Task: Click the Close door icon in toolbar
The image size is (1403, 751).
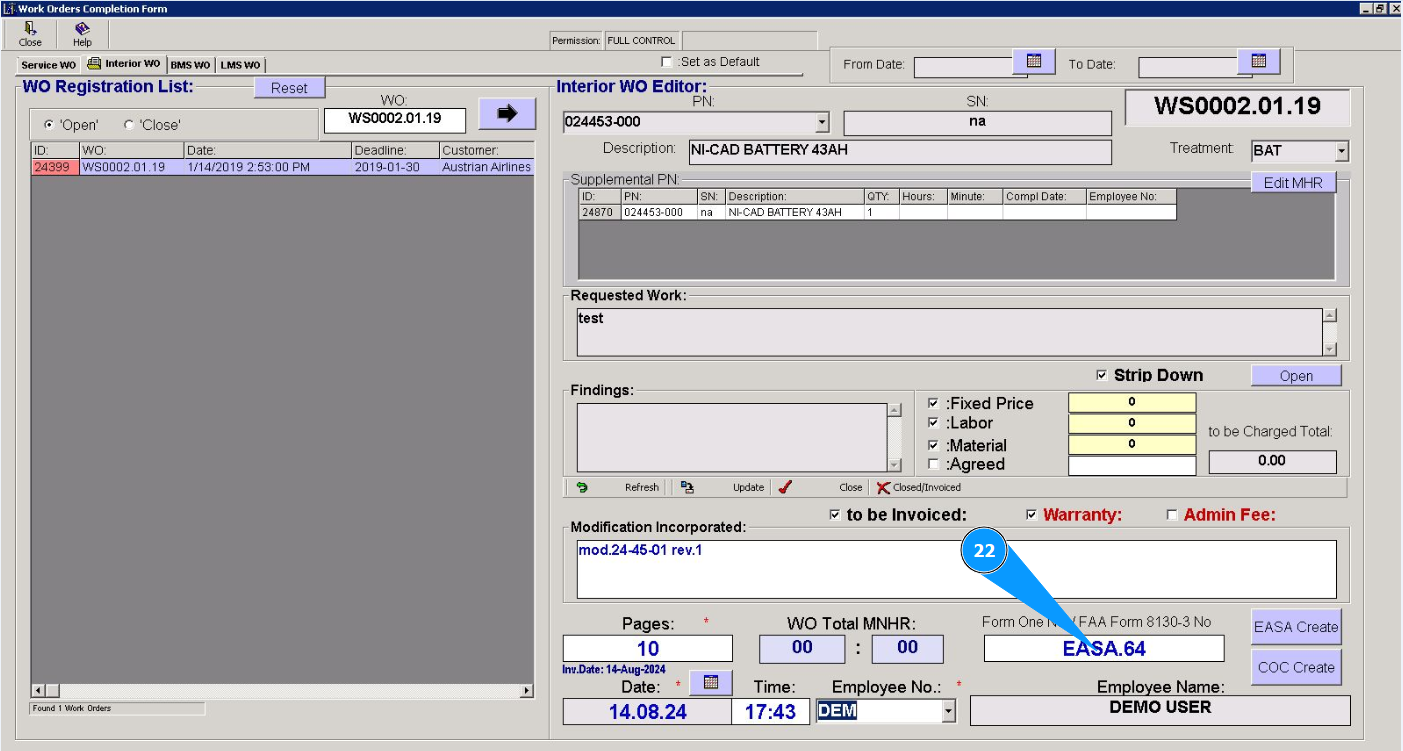Action: click(x=30, y=29)
